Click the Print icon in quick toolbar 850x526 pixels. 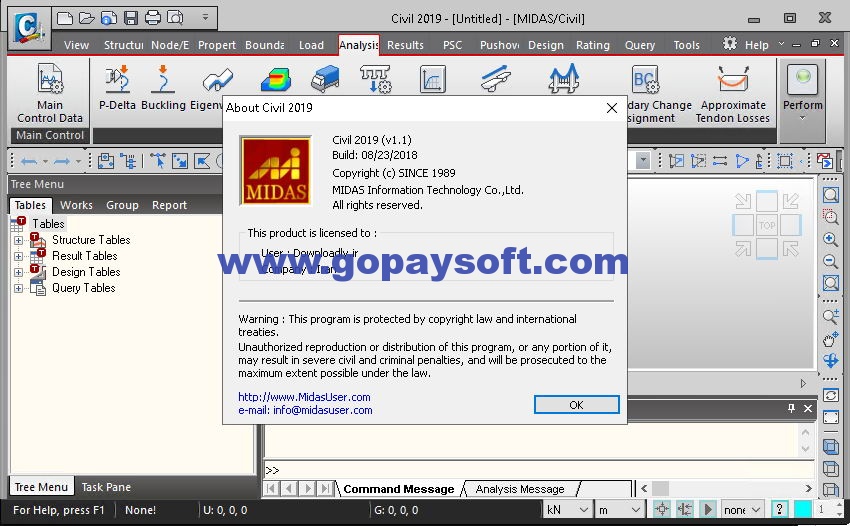153,18
